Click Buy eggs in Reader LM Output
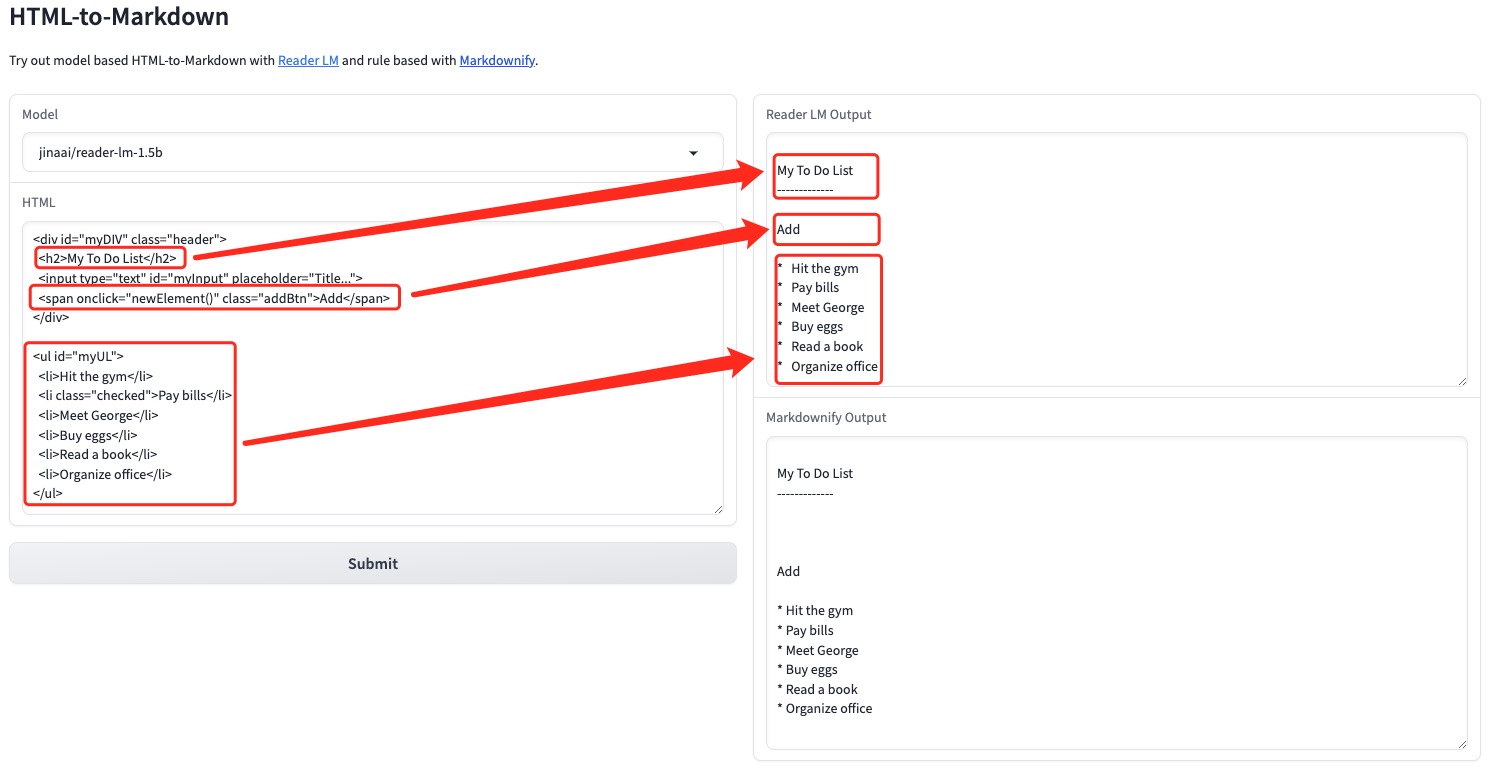The image size is (1492, 768). (817, 327)
